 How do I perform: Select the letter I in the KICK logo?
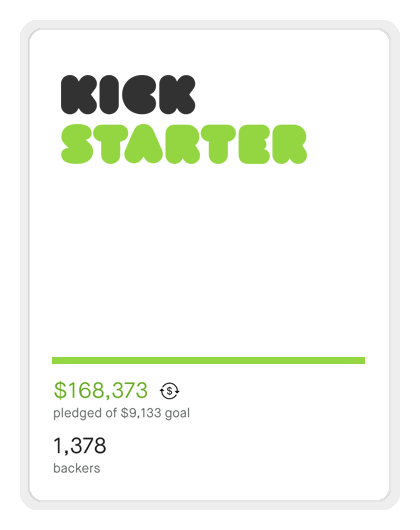tap(109, 95)
